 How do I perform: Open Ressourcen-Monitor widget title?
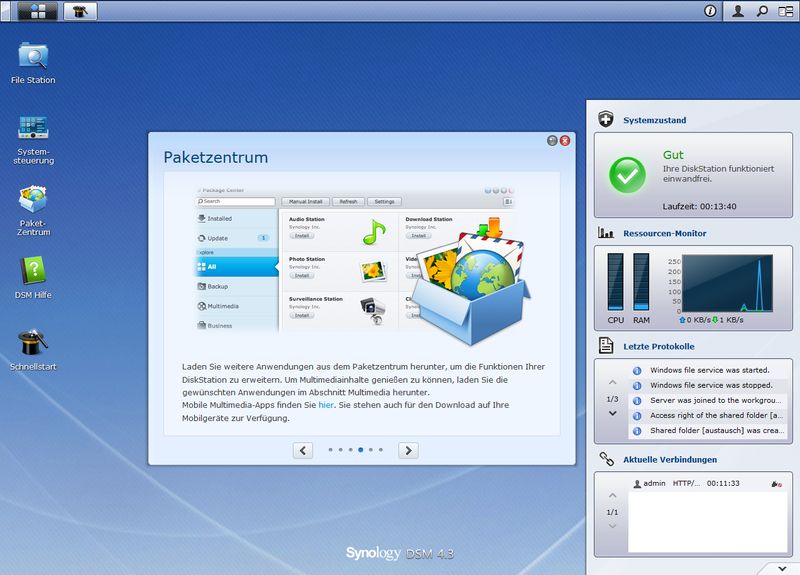tap(665, 234)
